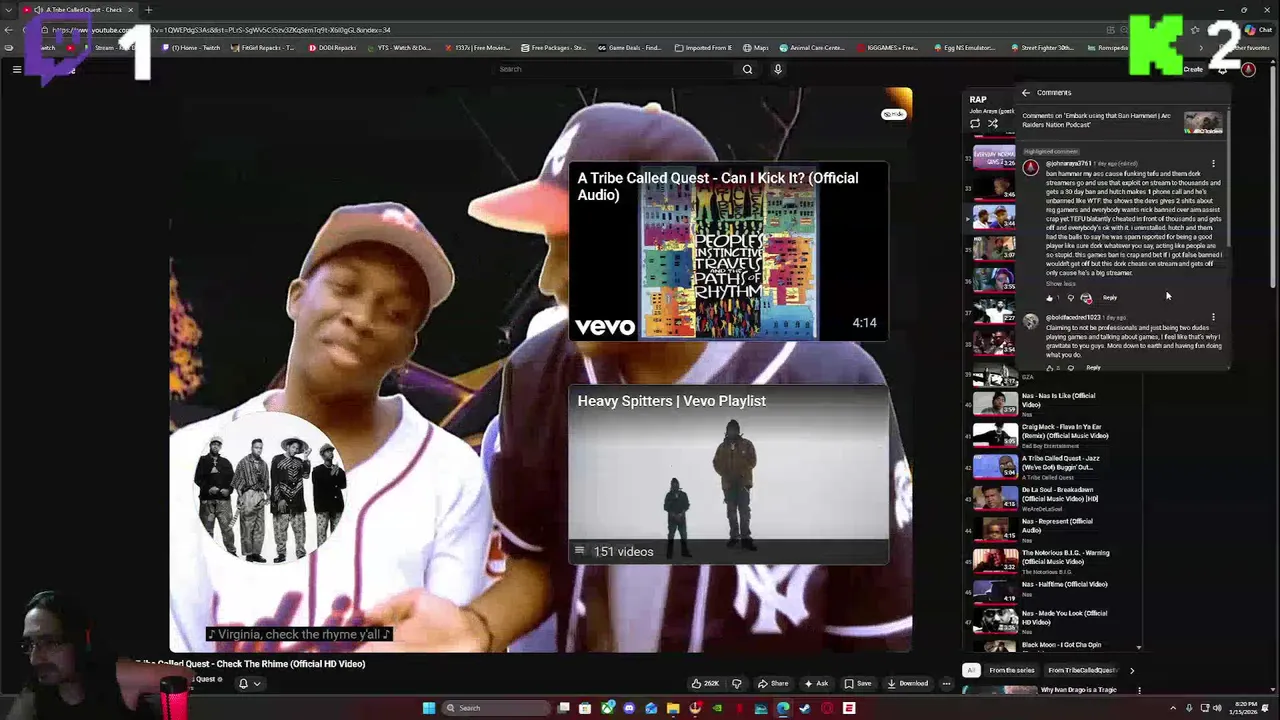Open Heavy Spitters Vevo Playlist card
1280x720 pixels.
coord(728,475)
